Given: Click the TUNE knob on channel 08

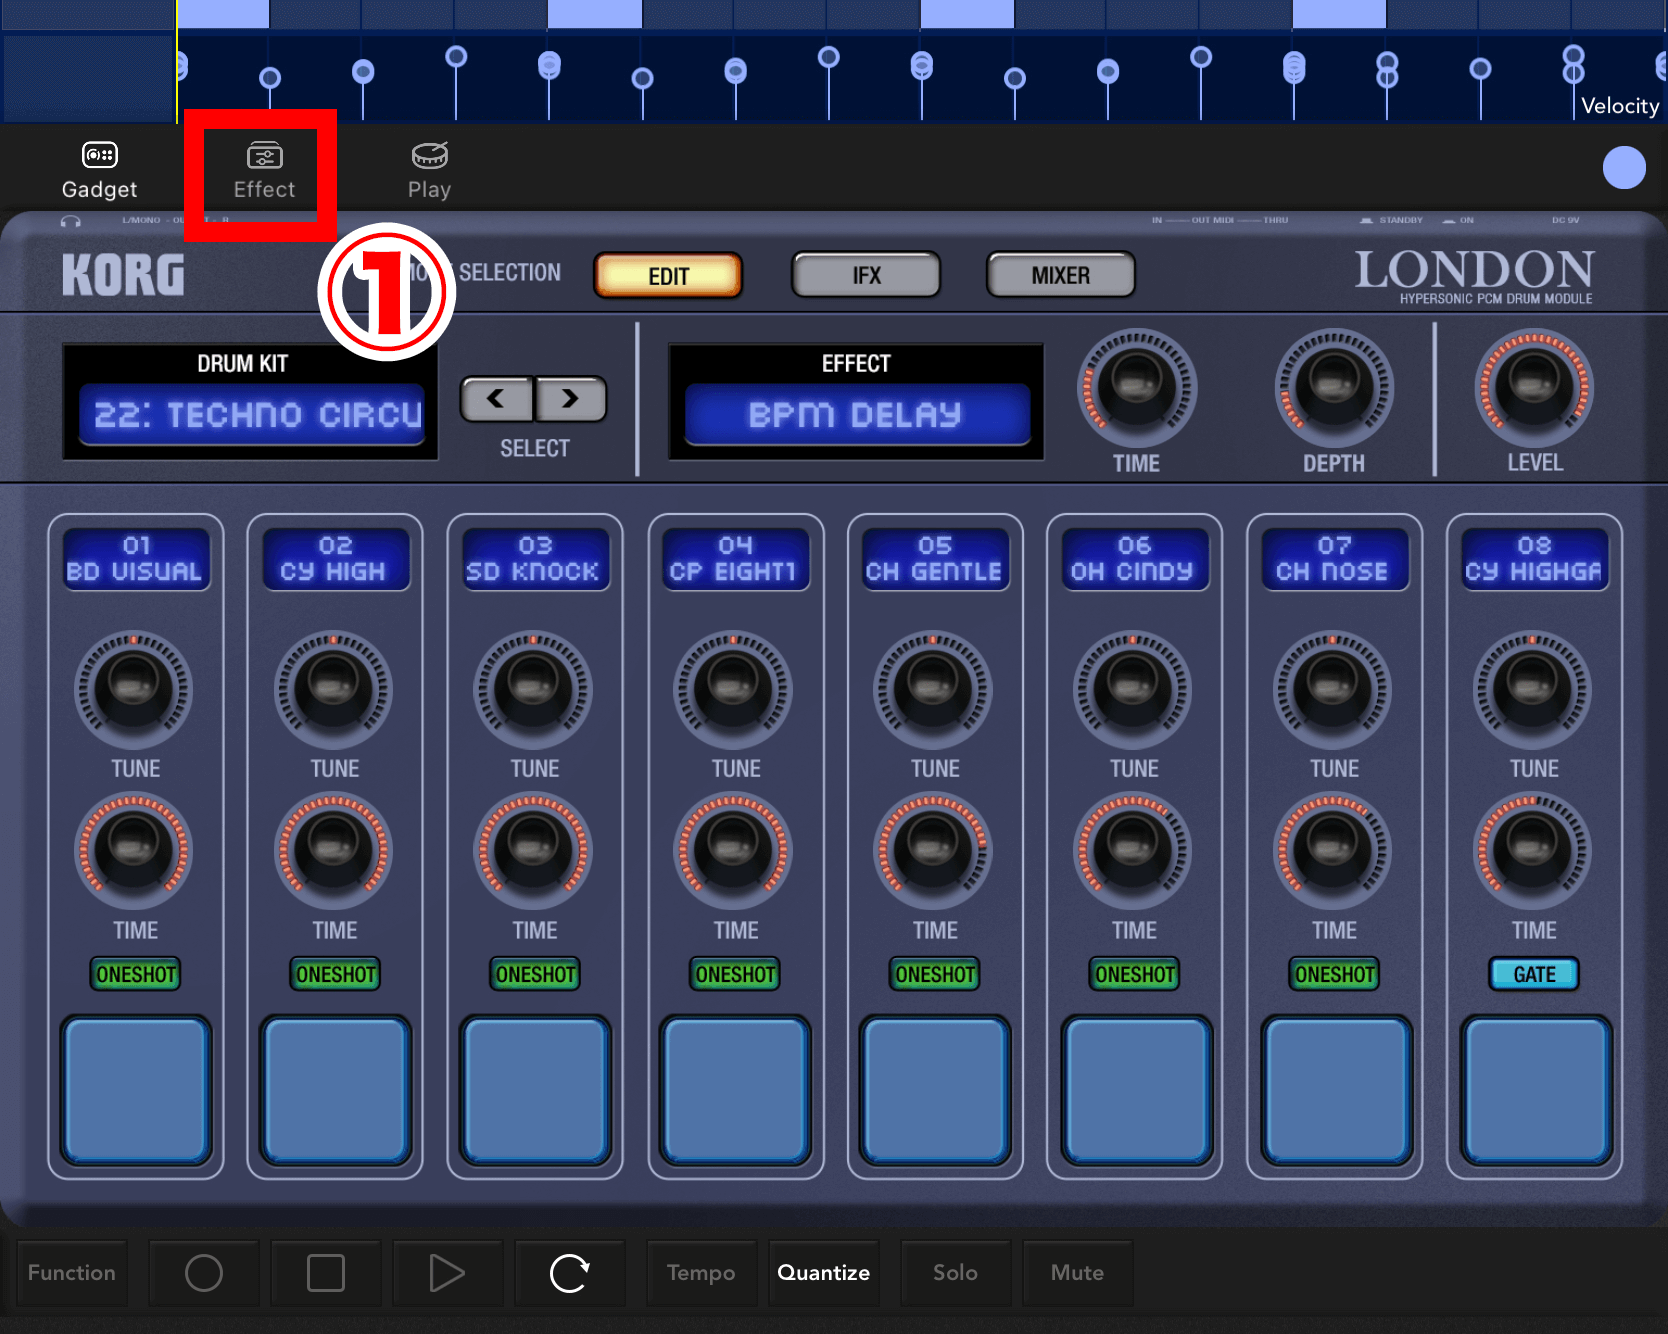Looking at the screenshot, I should point(1532,690).
